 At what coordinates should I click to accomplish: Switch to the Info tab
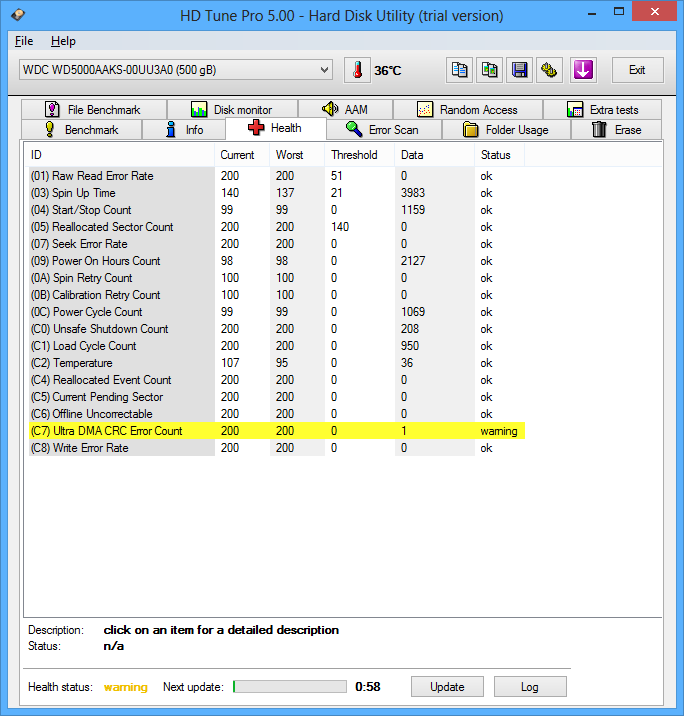pos(184,130)
